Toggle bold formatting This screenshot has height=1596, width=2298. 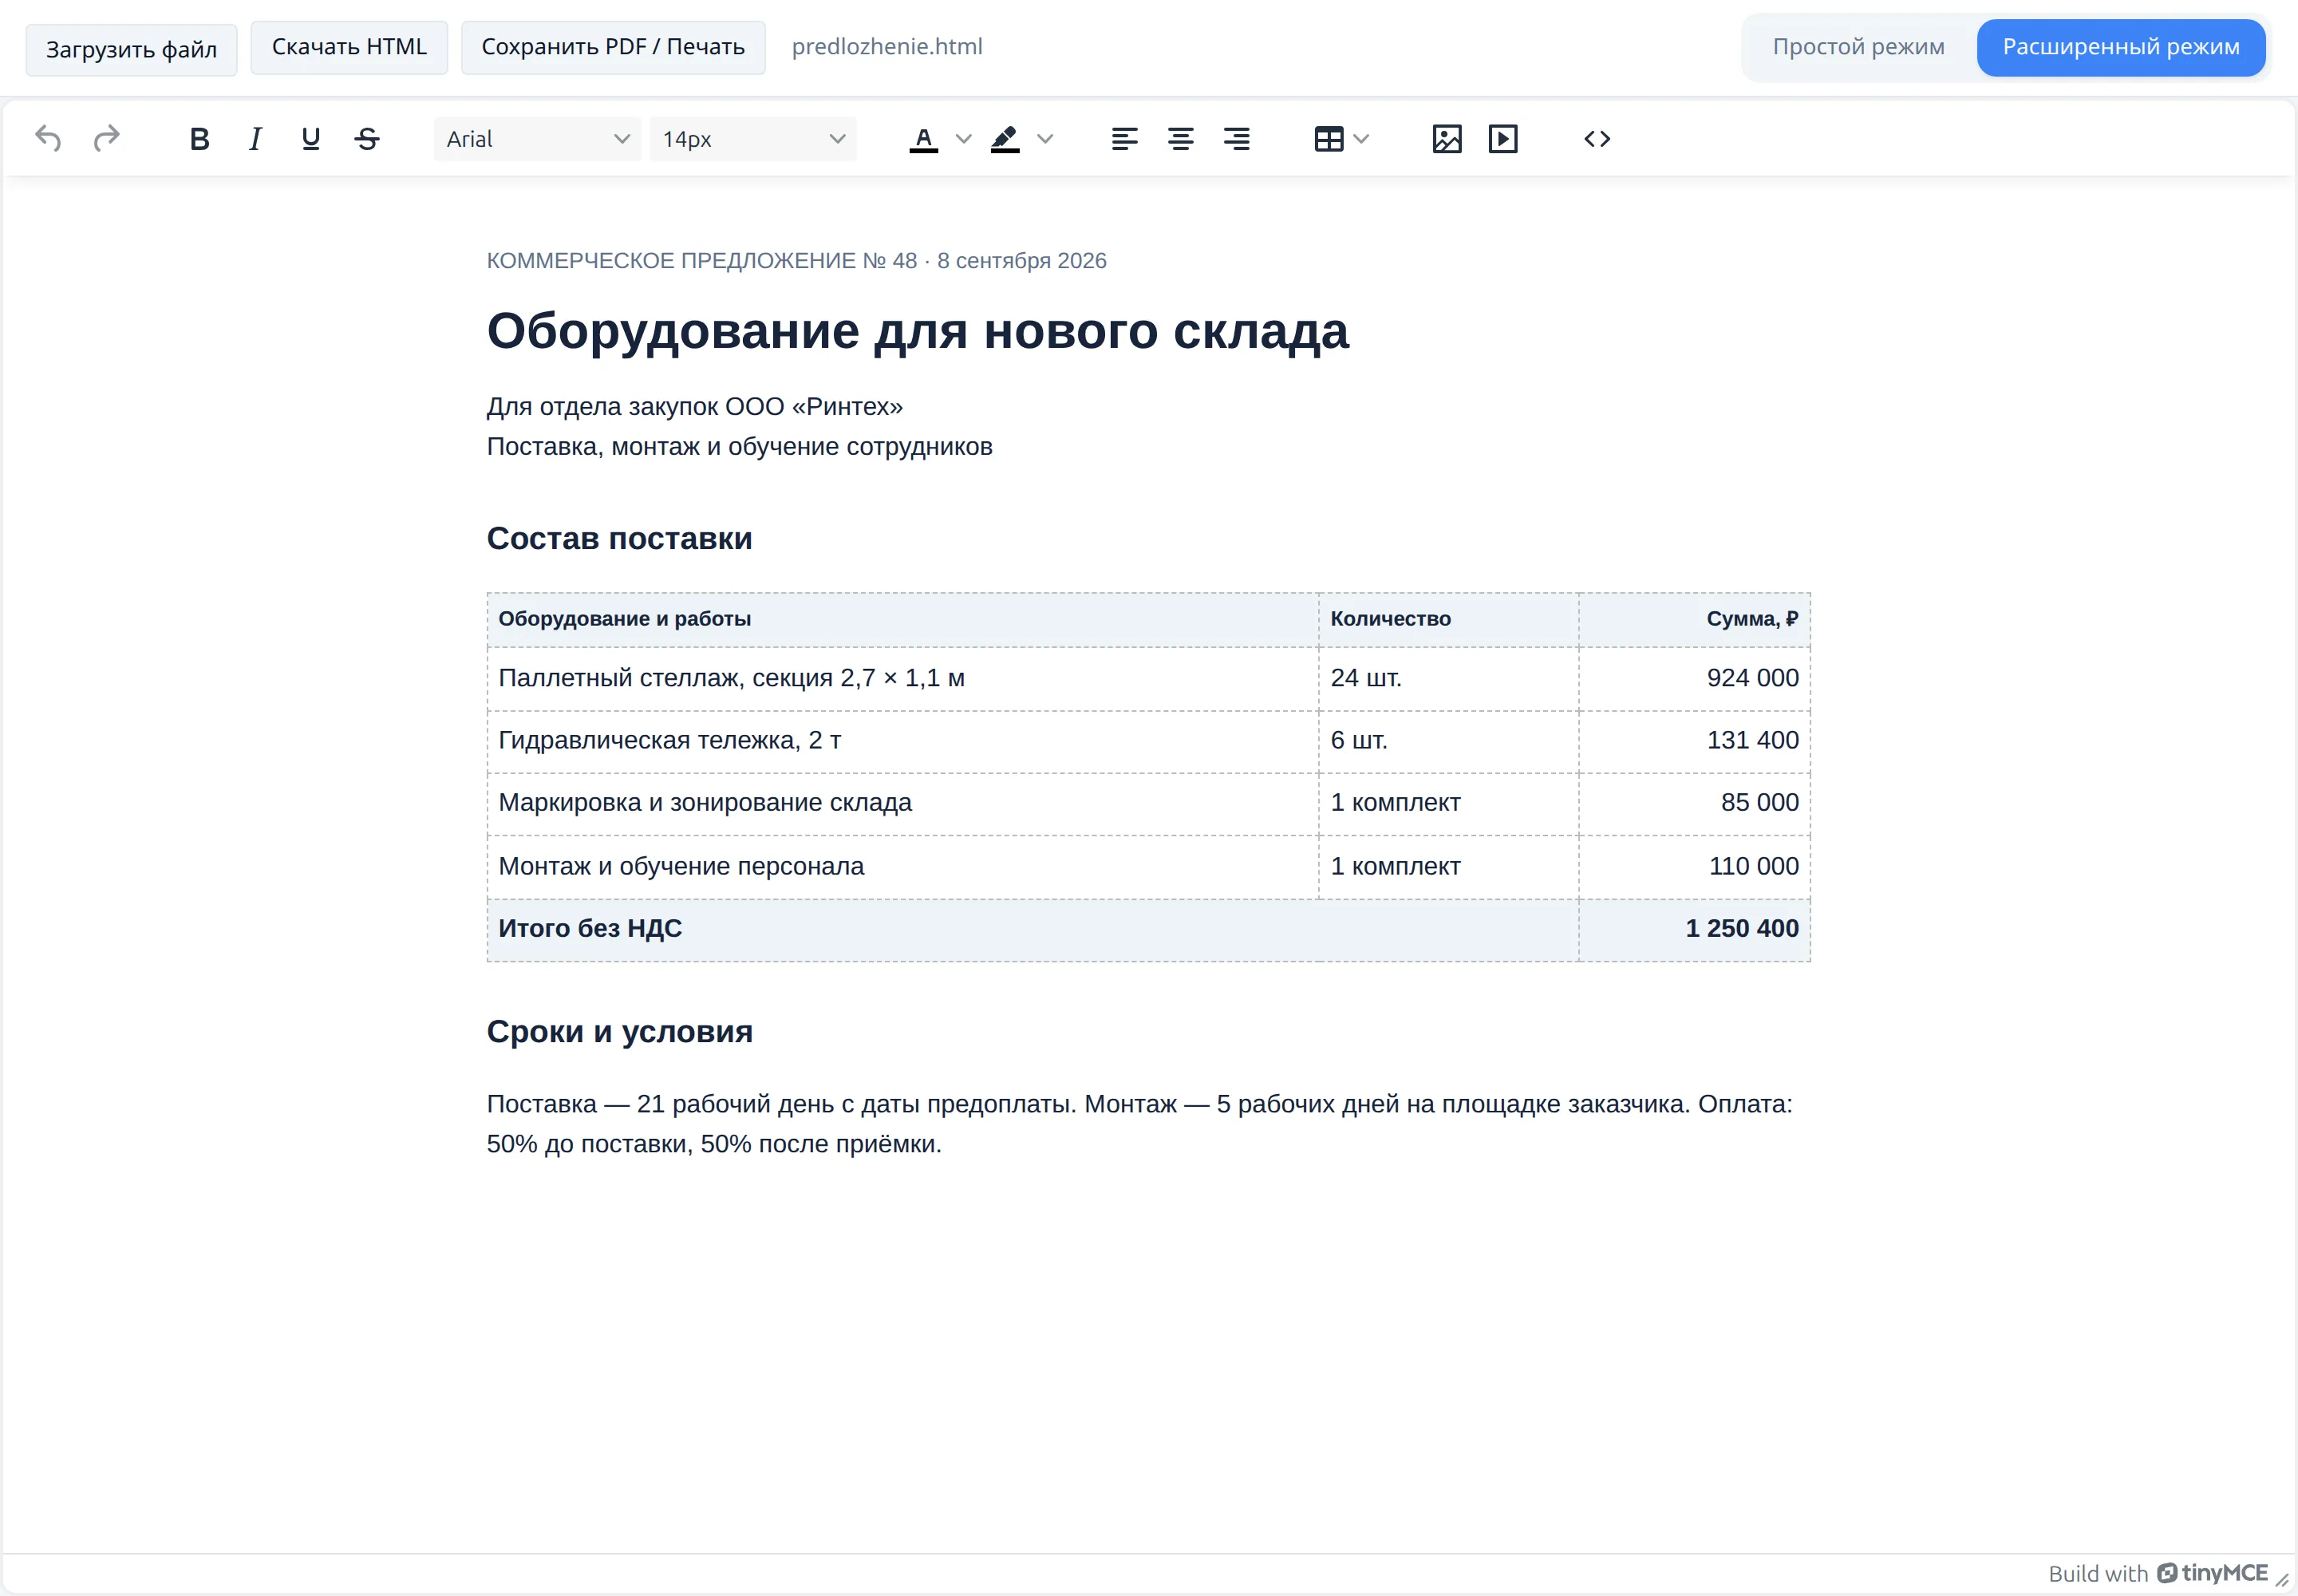(199, 139)
